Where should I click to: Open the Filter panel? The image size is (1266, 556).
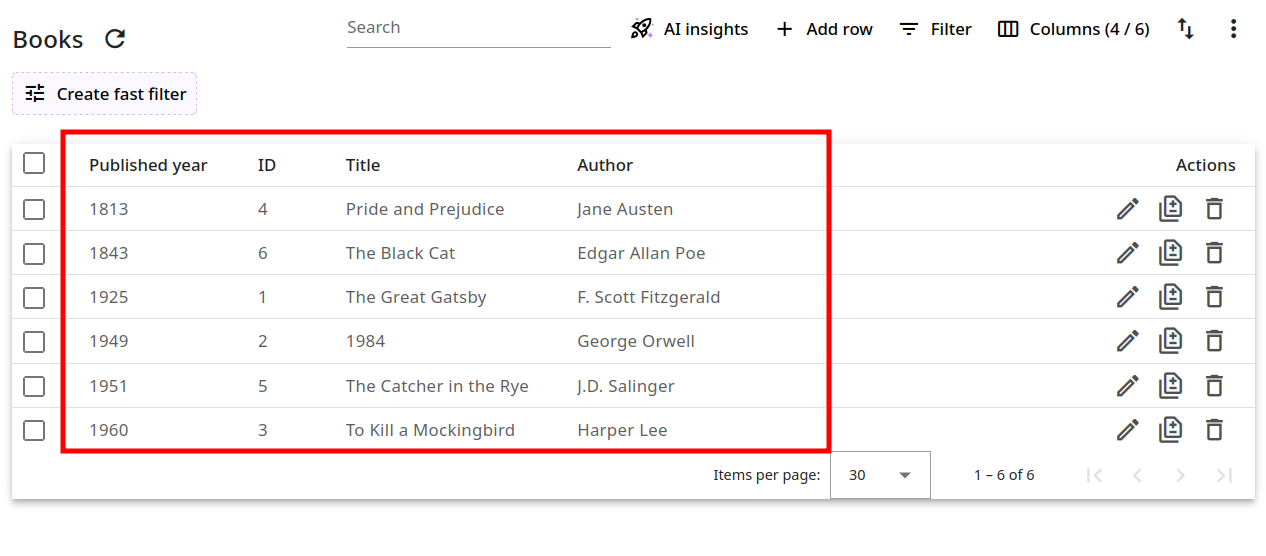tap(935, 29)
